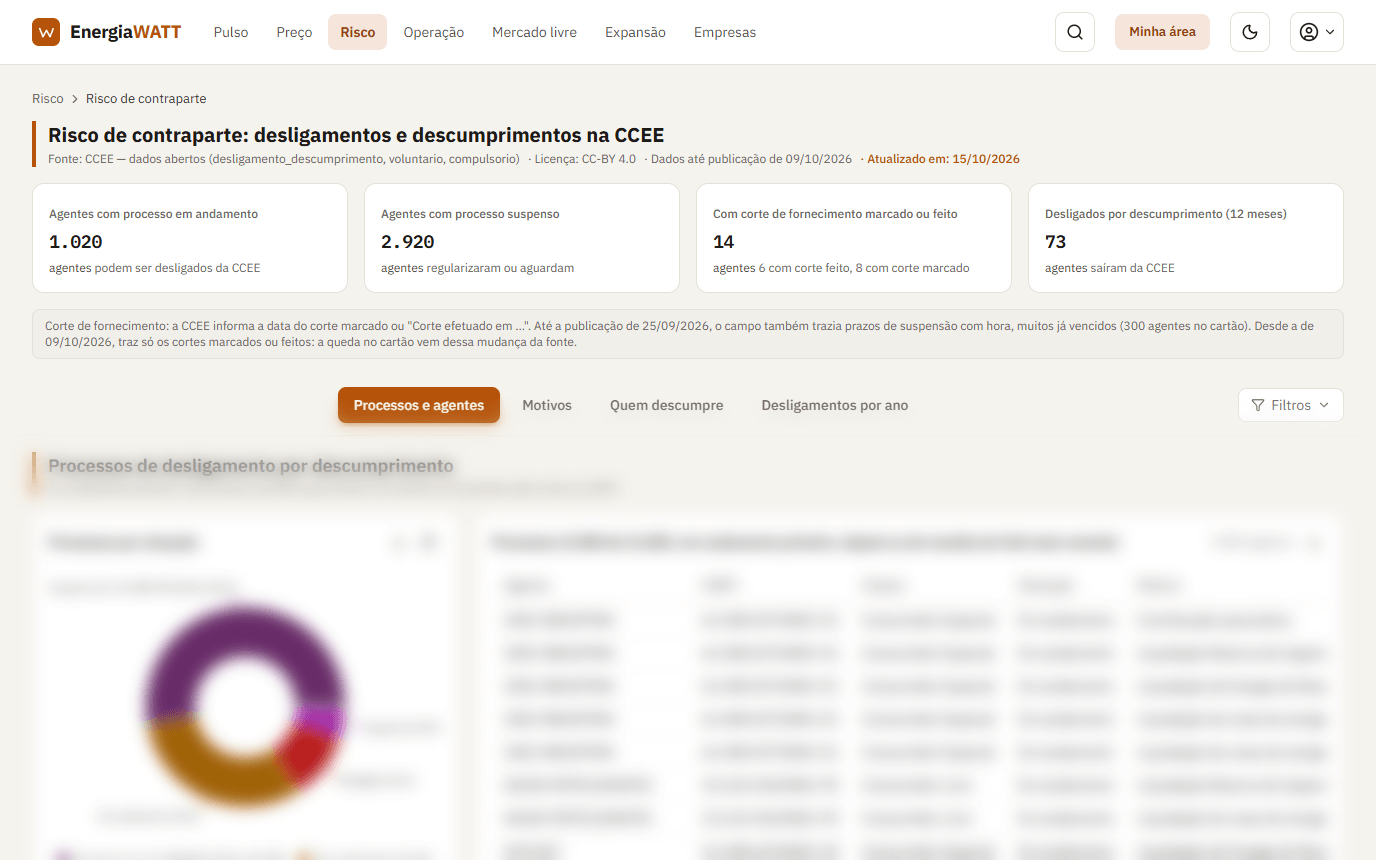
Task: Click the 'Corte de fornecimento' explanatory note
Action: 688,334
